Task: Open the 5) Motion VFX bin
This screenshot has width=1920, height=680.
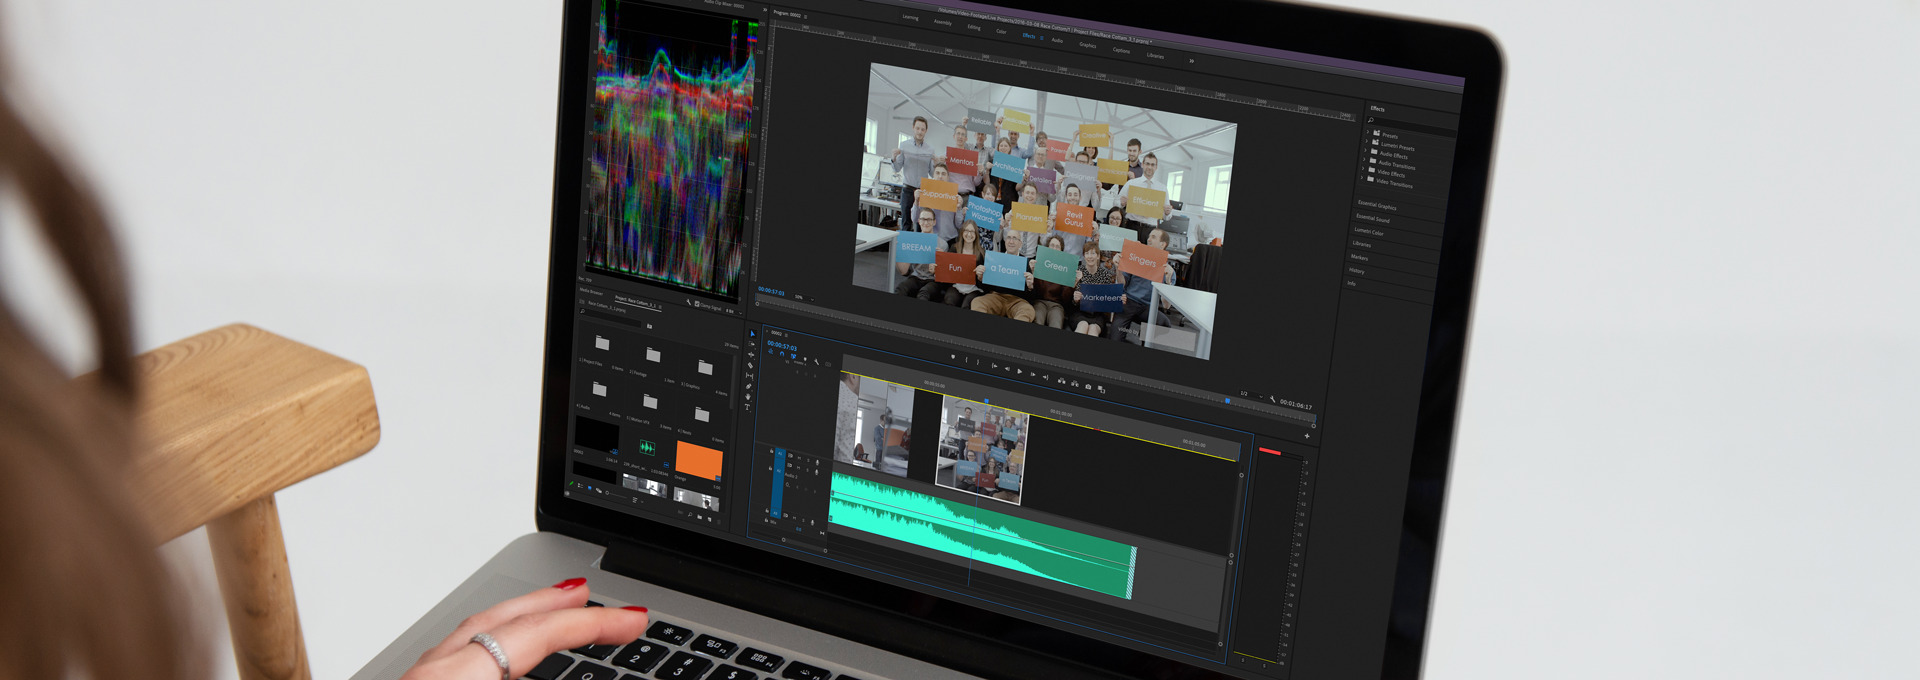Action: click(x=650, y=401)
